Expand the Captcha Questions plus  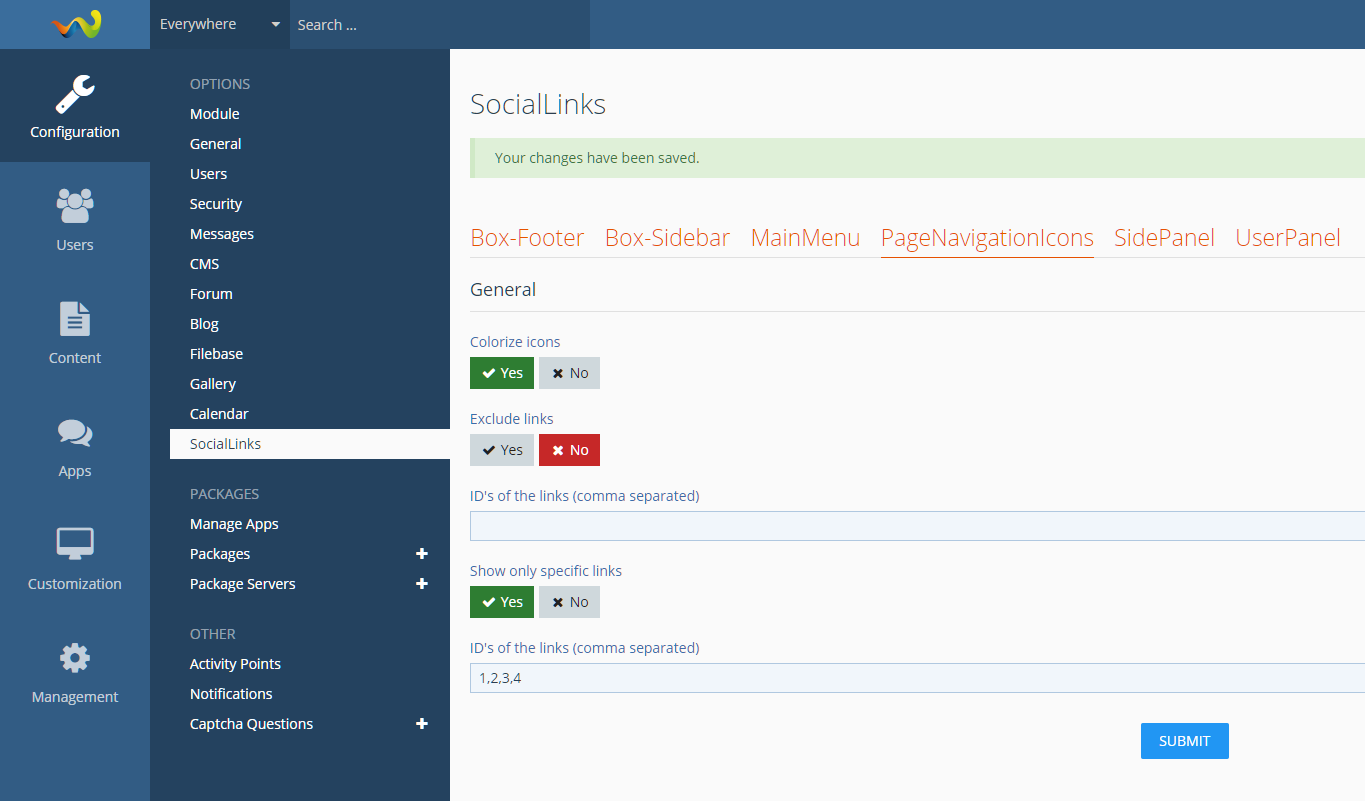click(x=422, y=724)
